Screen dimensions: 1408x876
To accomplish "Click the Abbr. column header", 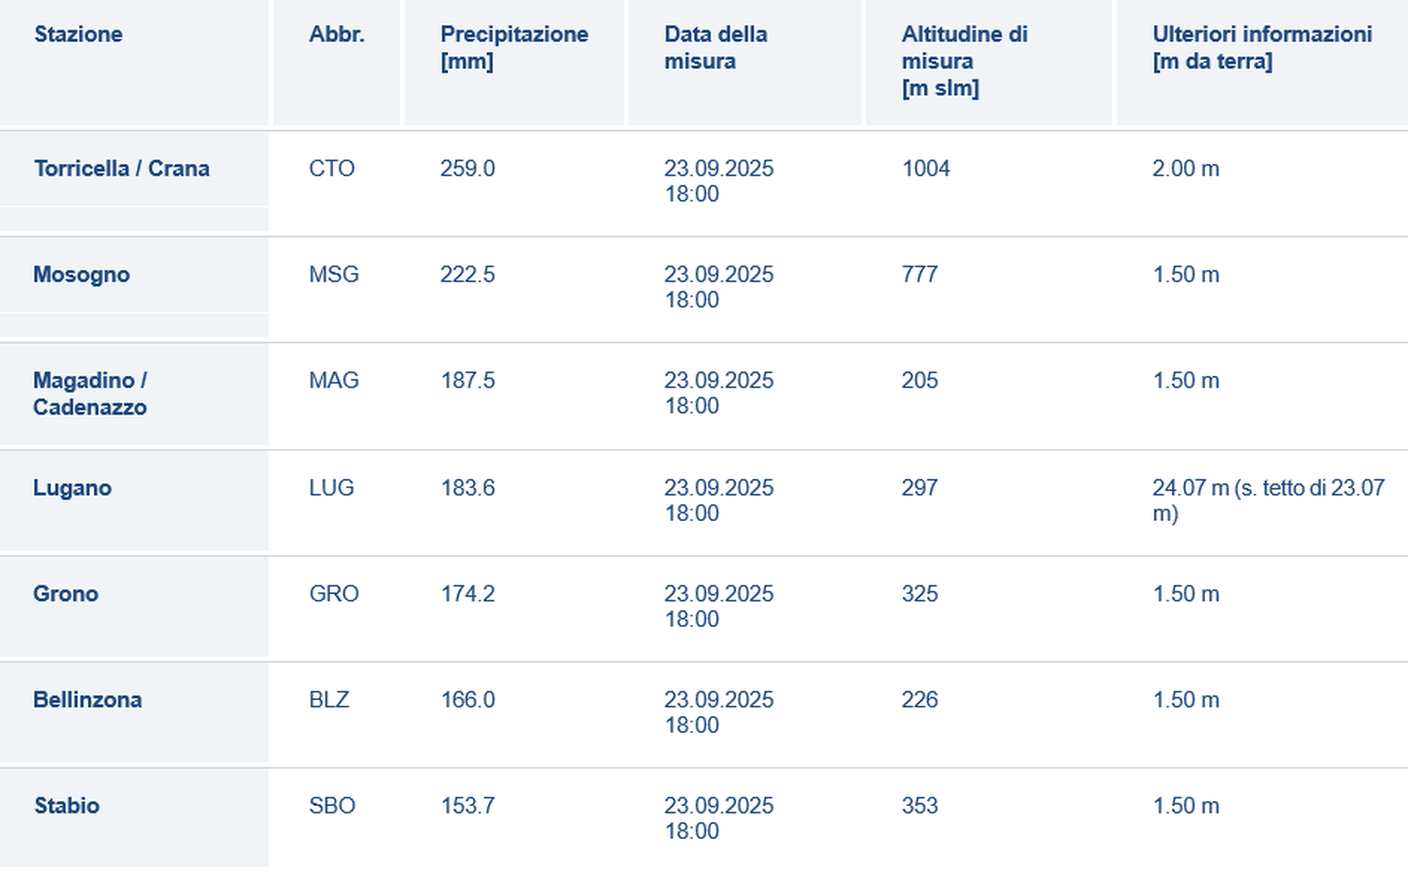I will (337, 34).
